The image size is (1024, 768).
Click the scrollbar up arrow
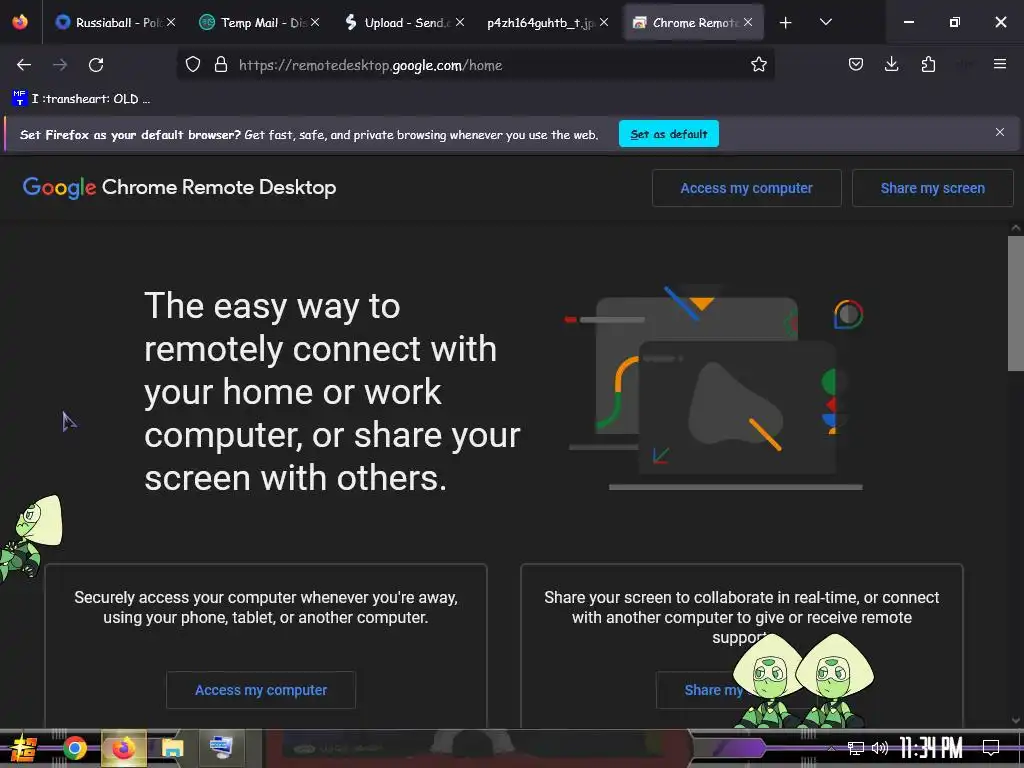point(1016,228)
